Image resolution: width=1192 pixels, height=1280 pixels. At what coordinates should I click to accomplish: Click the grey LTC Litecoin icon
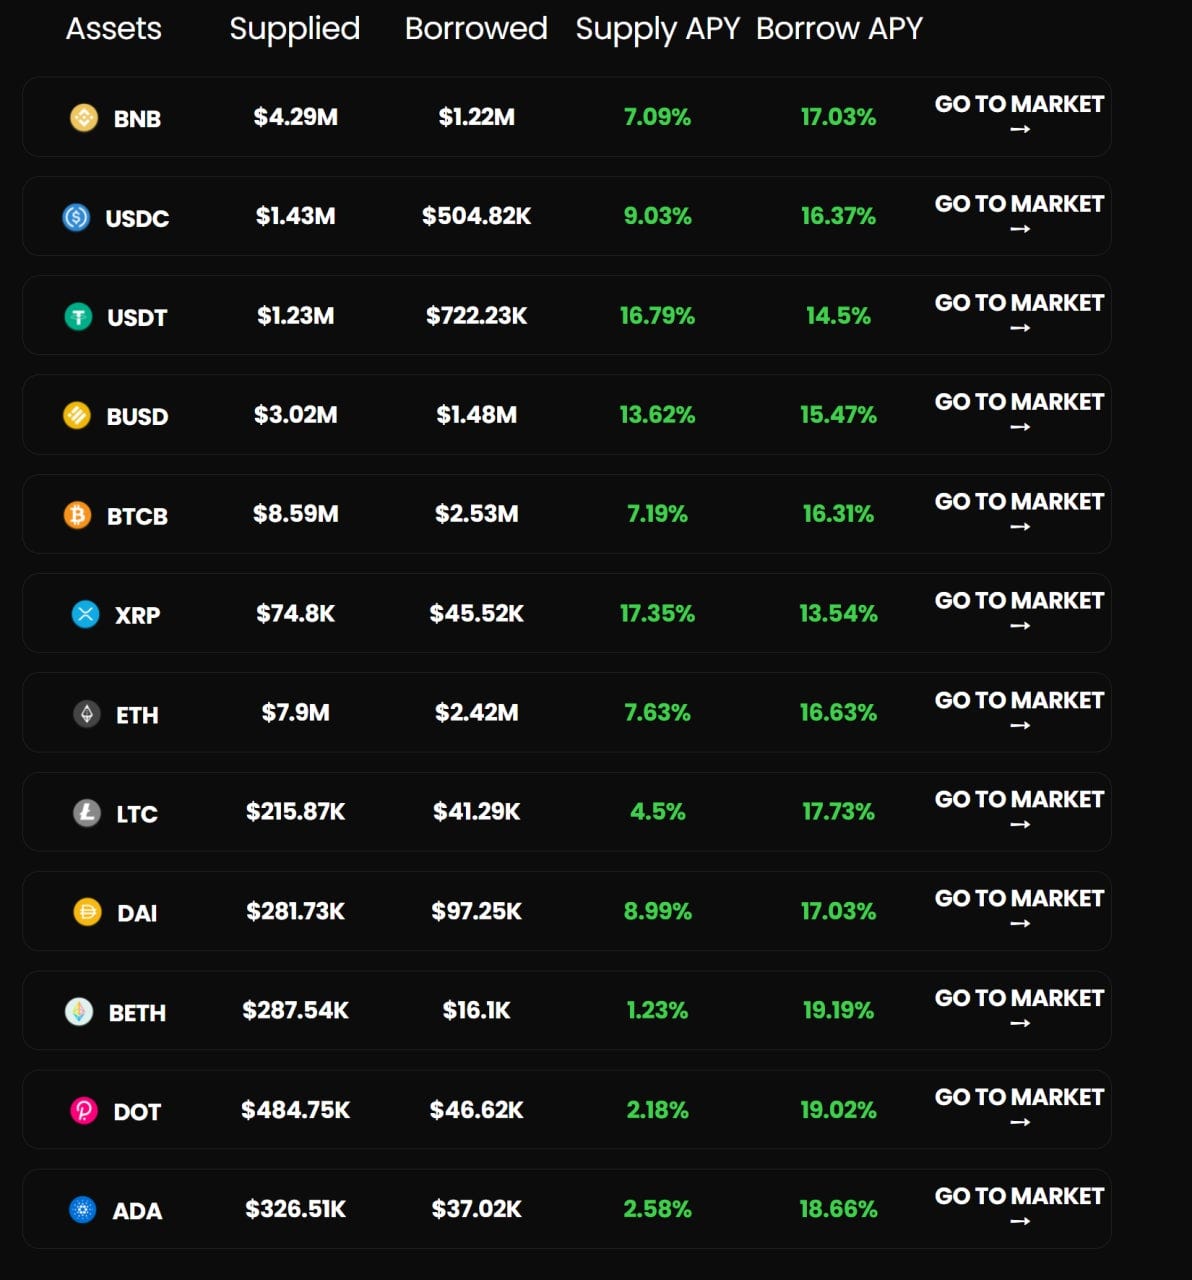click(87, 813)
